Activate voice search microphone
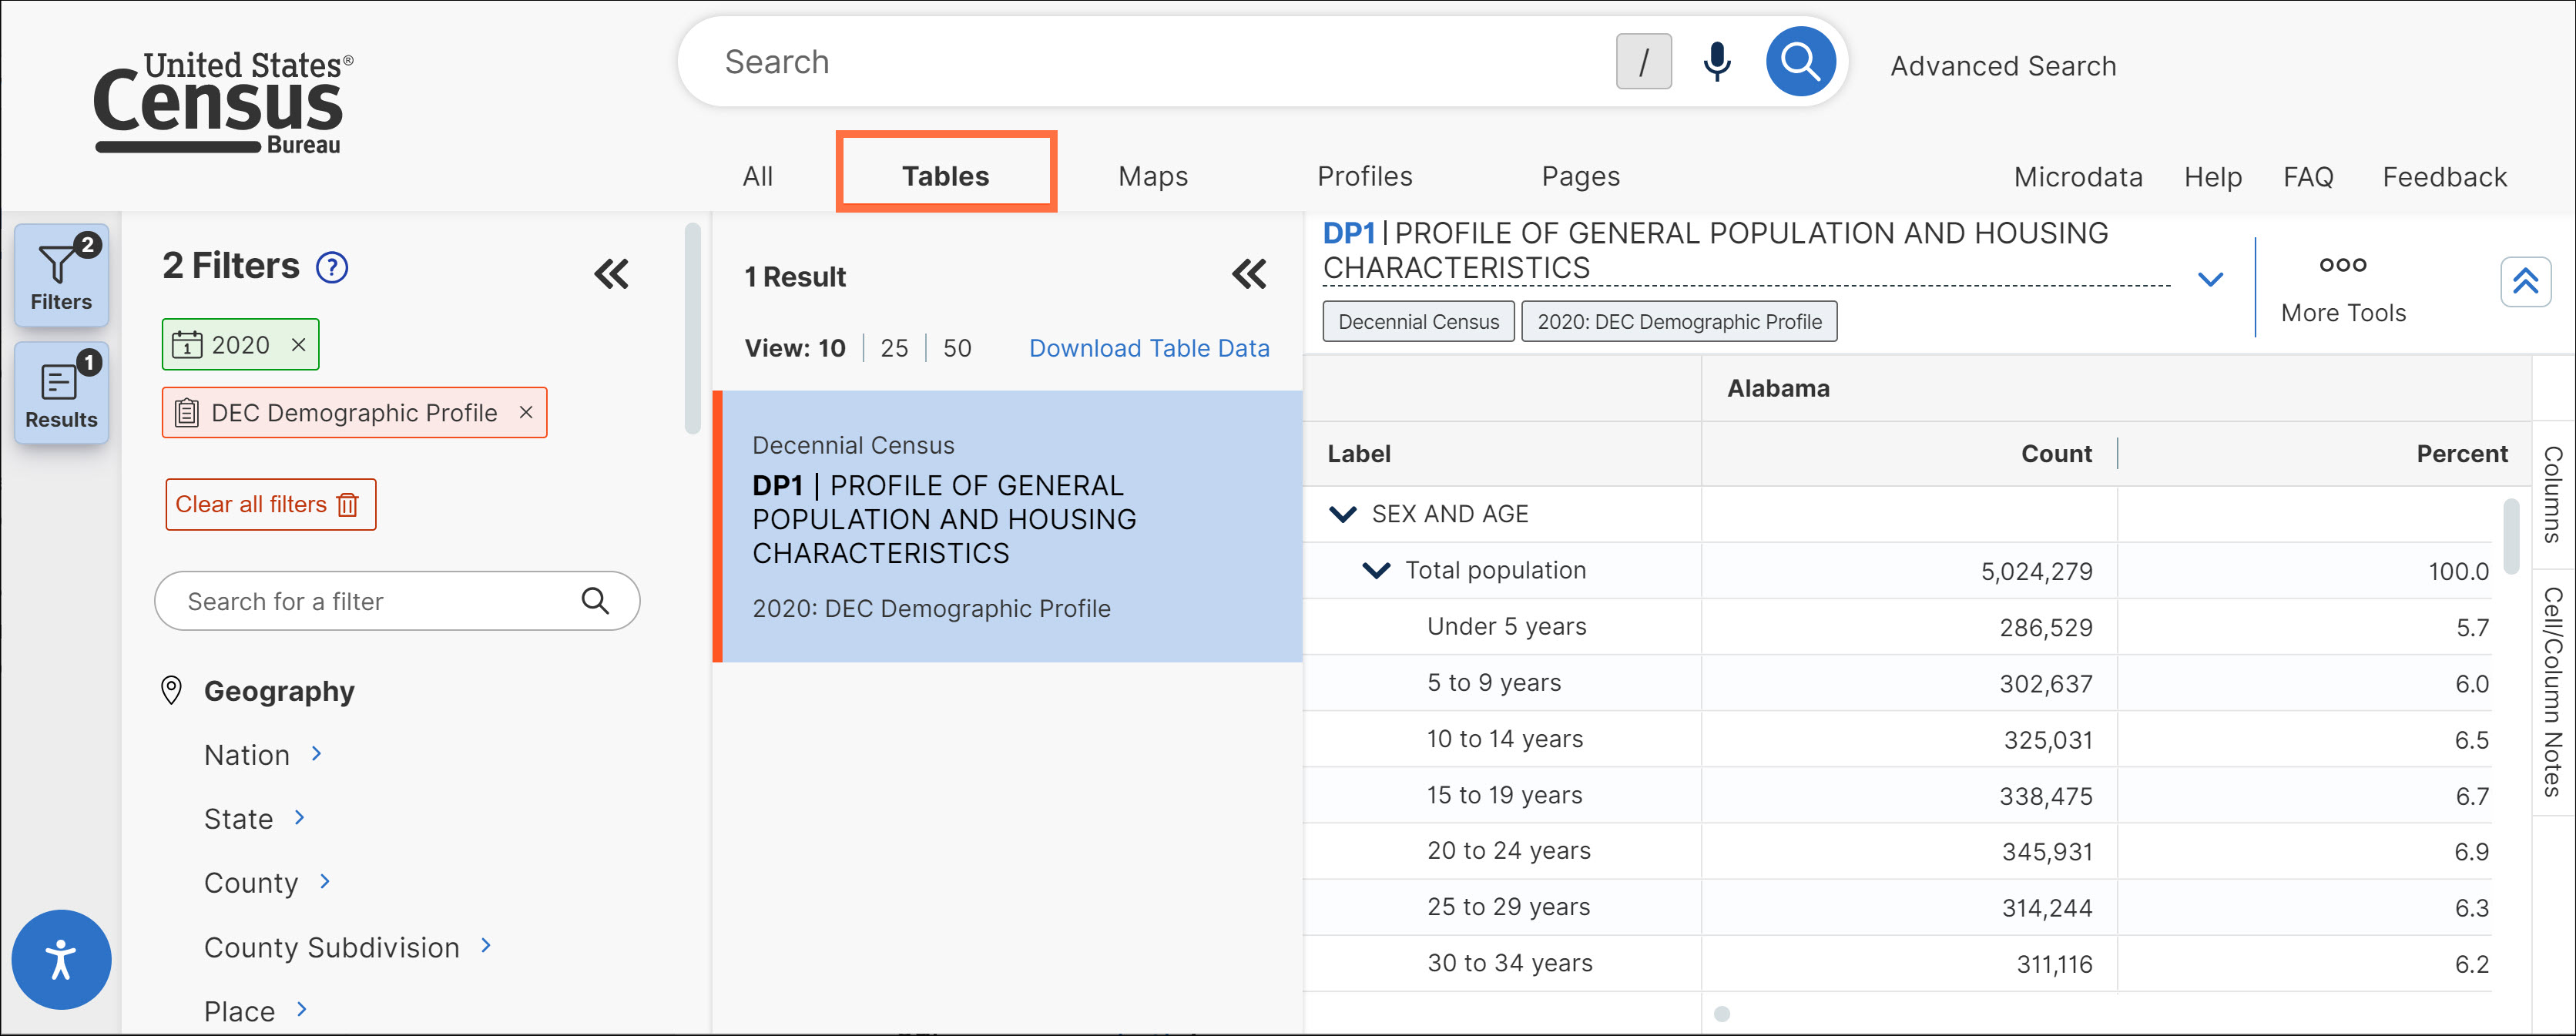Viewport: 2576px width, 1036px height. (x=1716, y=62)
